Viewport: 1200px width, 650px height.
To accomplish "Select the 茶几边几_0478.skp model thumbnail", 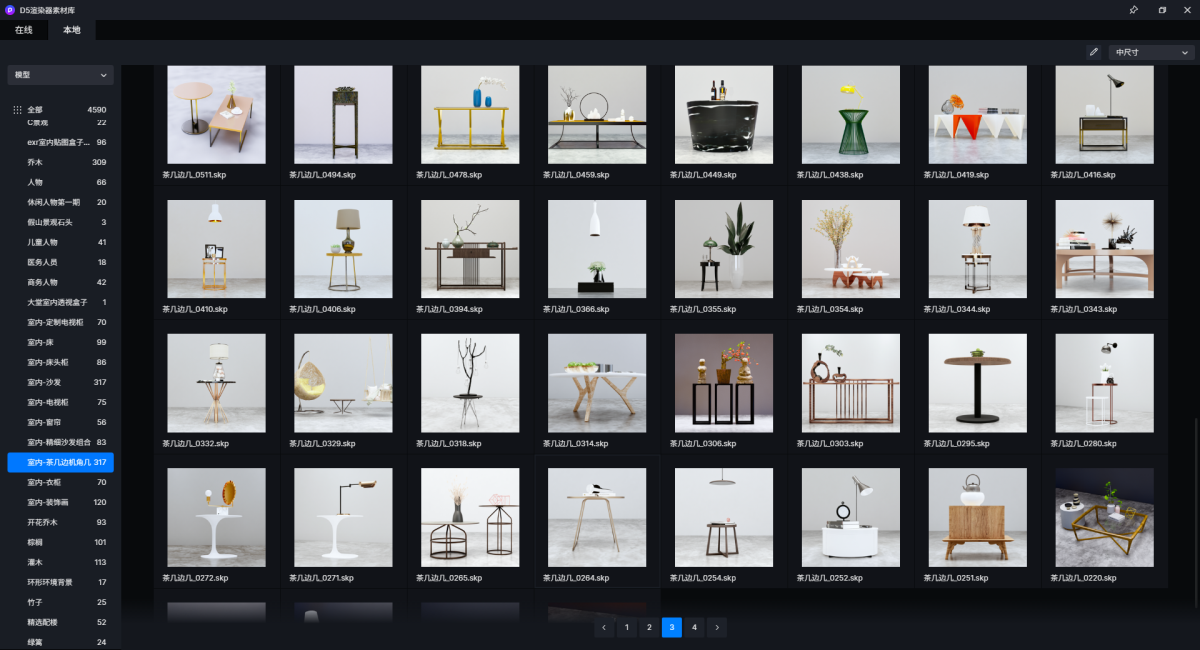I will [x=470, y=115].
